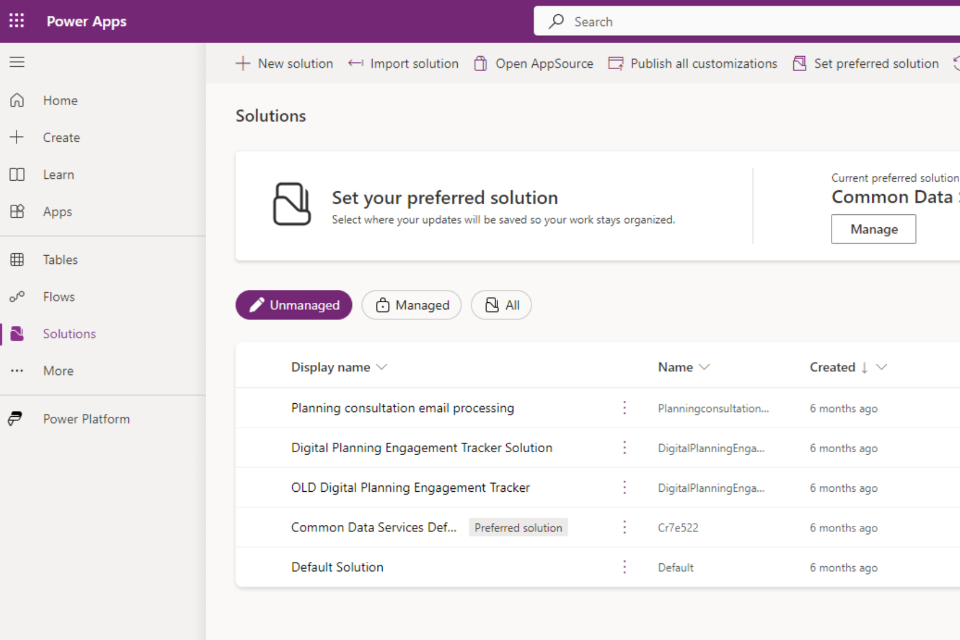
Task: Open the Name column header dropdown
Action: tap(704, 367)
